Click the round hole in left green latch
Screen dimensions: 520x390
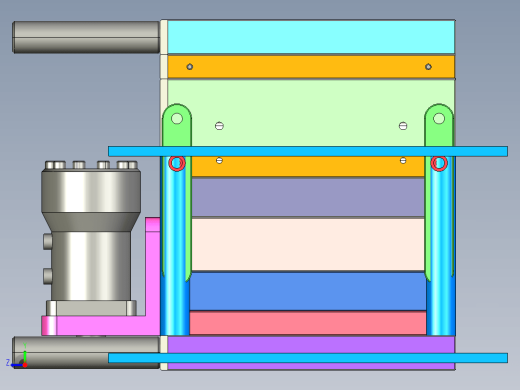click(x=177, y=118)
